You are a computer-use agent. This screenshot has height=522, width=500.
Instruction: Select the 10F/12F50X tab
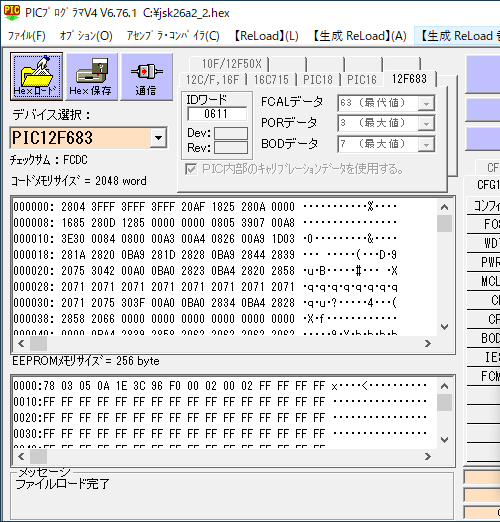[232, 64]
